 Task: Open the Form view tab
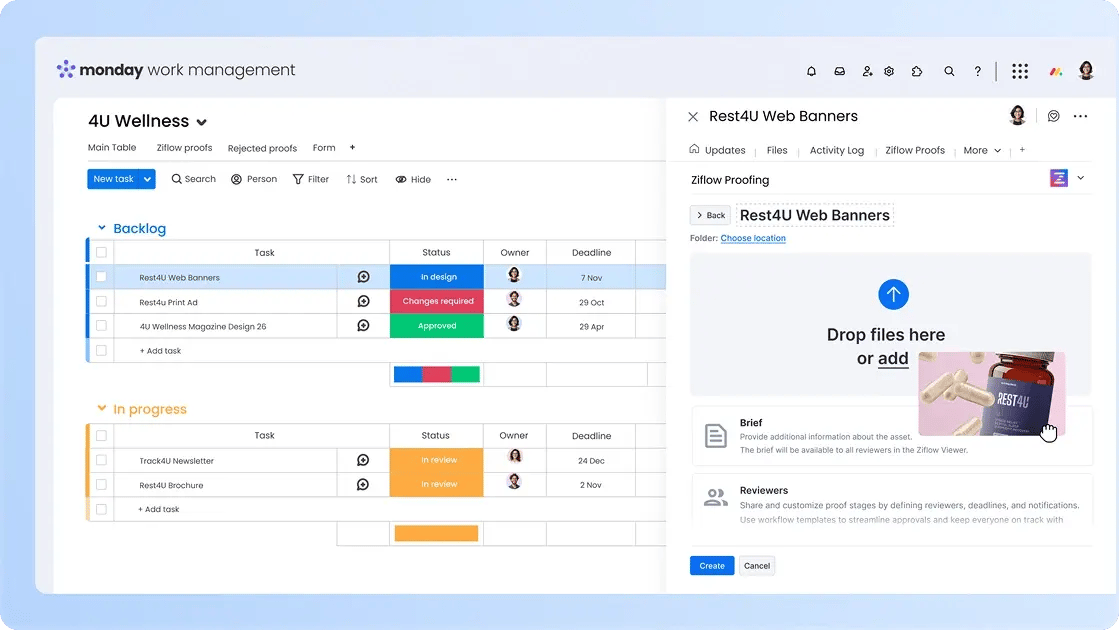[x=323, y=148]
